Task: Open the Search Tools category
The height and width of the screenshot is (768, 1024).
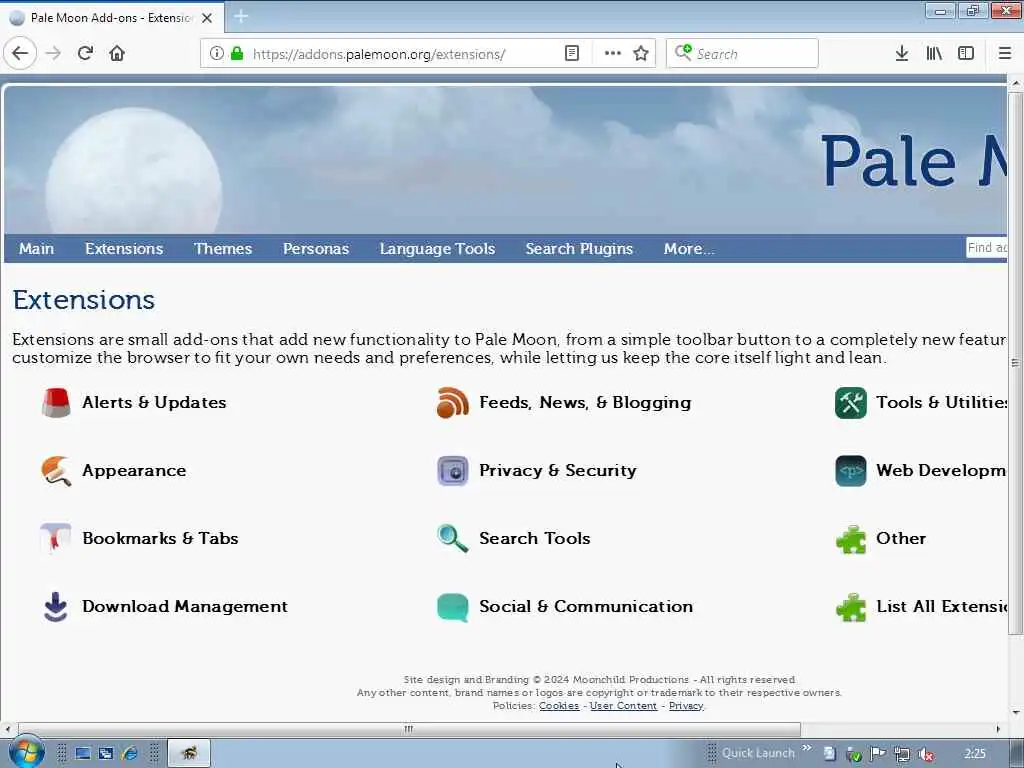Action: click(x=535, y=538)
